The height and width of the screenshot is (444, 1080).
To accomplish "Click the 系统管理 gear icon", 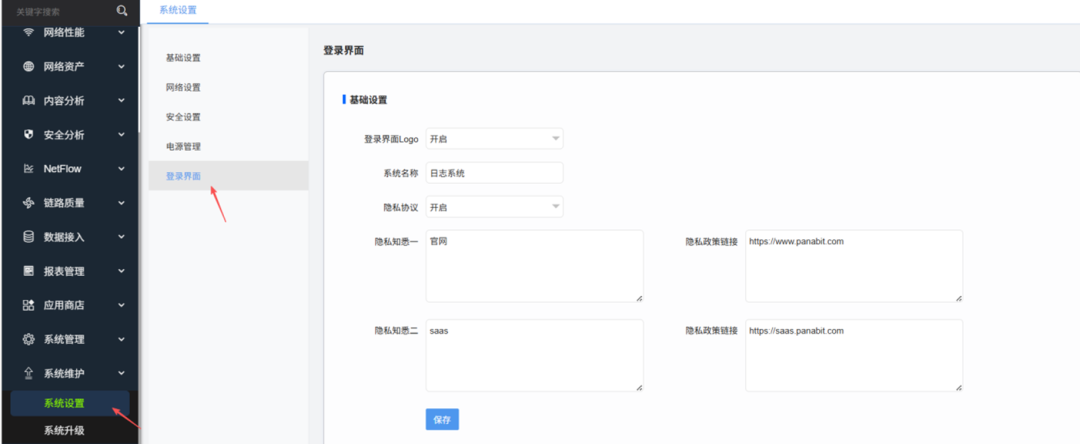I will click(x=28, y=339).
